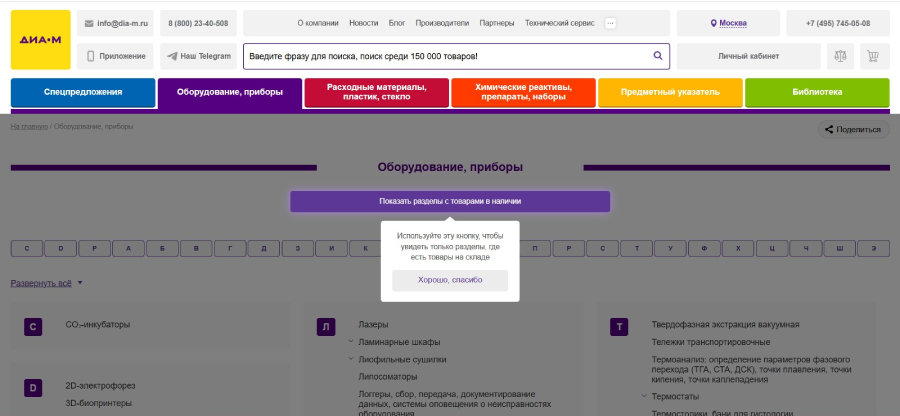Viewport: 900px width, 416px height.
Task: Click the DIA-M yellow logo
Action: (41, 40)
